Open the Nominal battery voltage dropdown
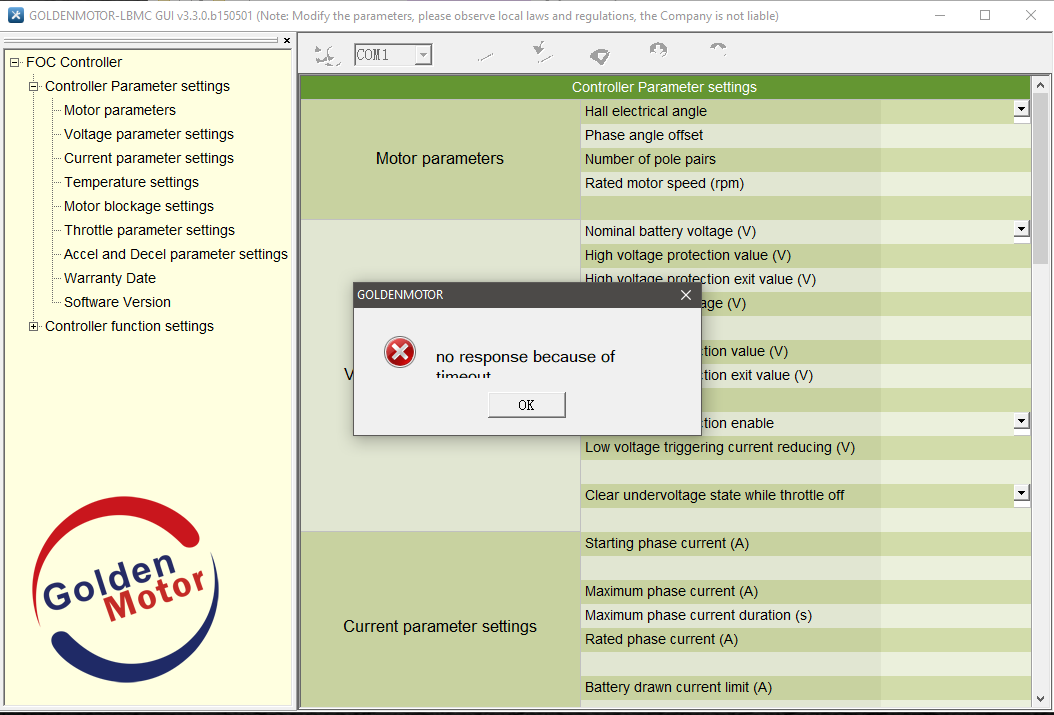1054x715 pixels. click(1021, 229)
